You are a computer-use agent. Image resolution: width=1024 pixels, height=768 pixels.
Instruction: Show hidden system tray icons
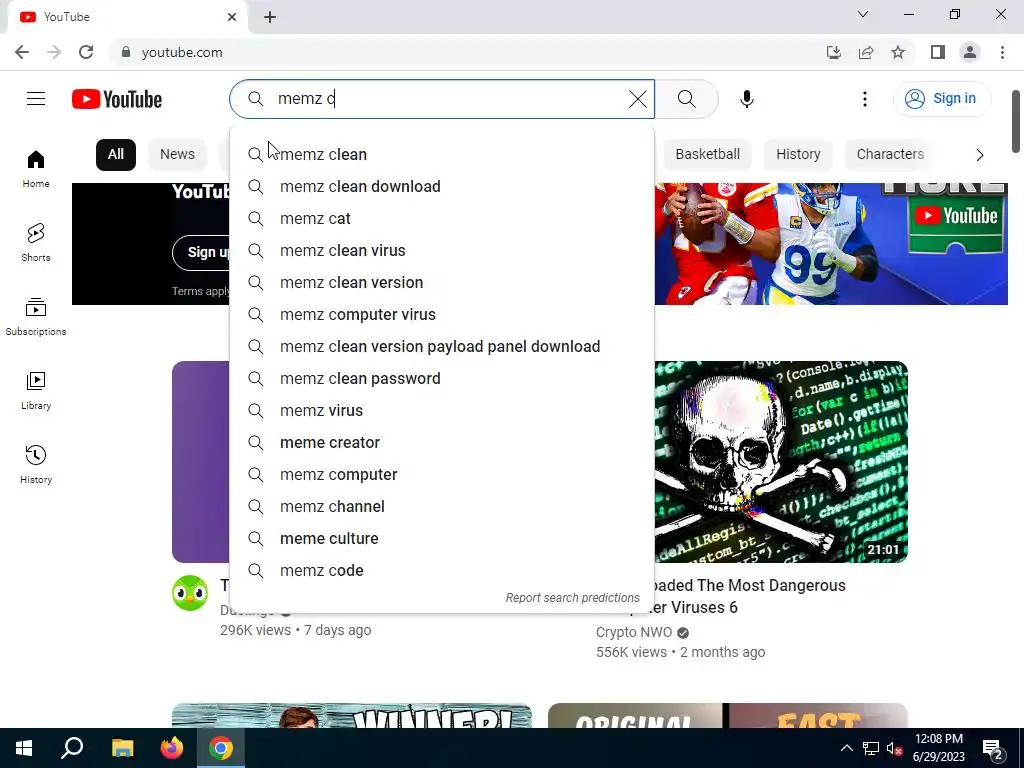point(846,748)
